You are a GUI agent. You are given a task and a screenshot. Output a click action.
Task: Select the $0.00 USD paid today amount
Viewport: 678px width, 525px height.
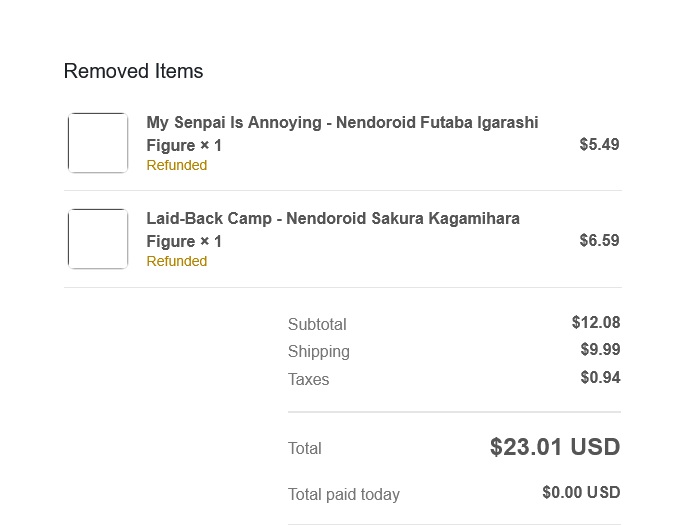pos(581,493)
